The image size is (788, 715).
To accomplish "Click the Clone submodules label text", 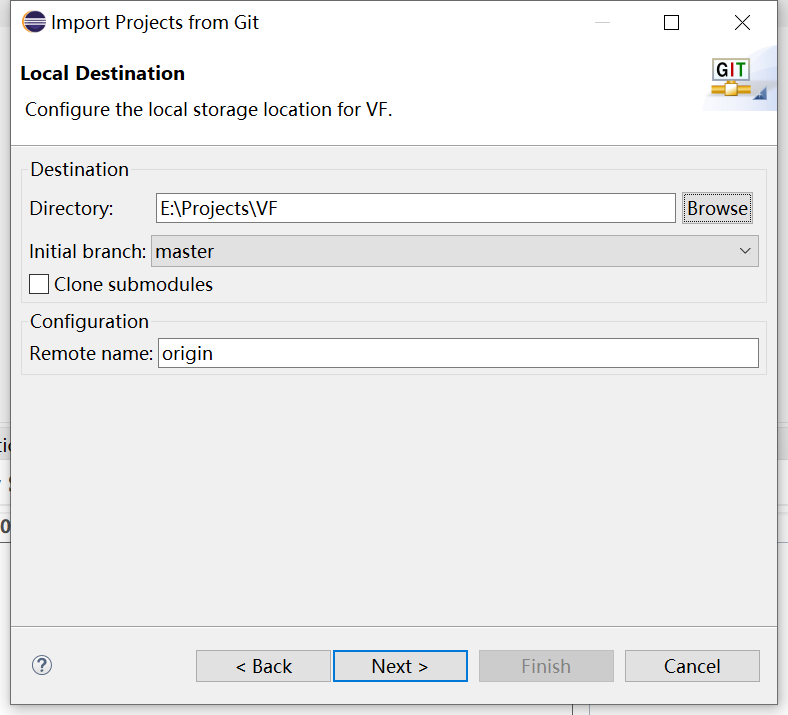I will tap(133, 284).
